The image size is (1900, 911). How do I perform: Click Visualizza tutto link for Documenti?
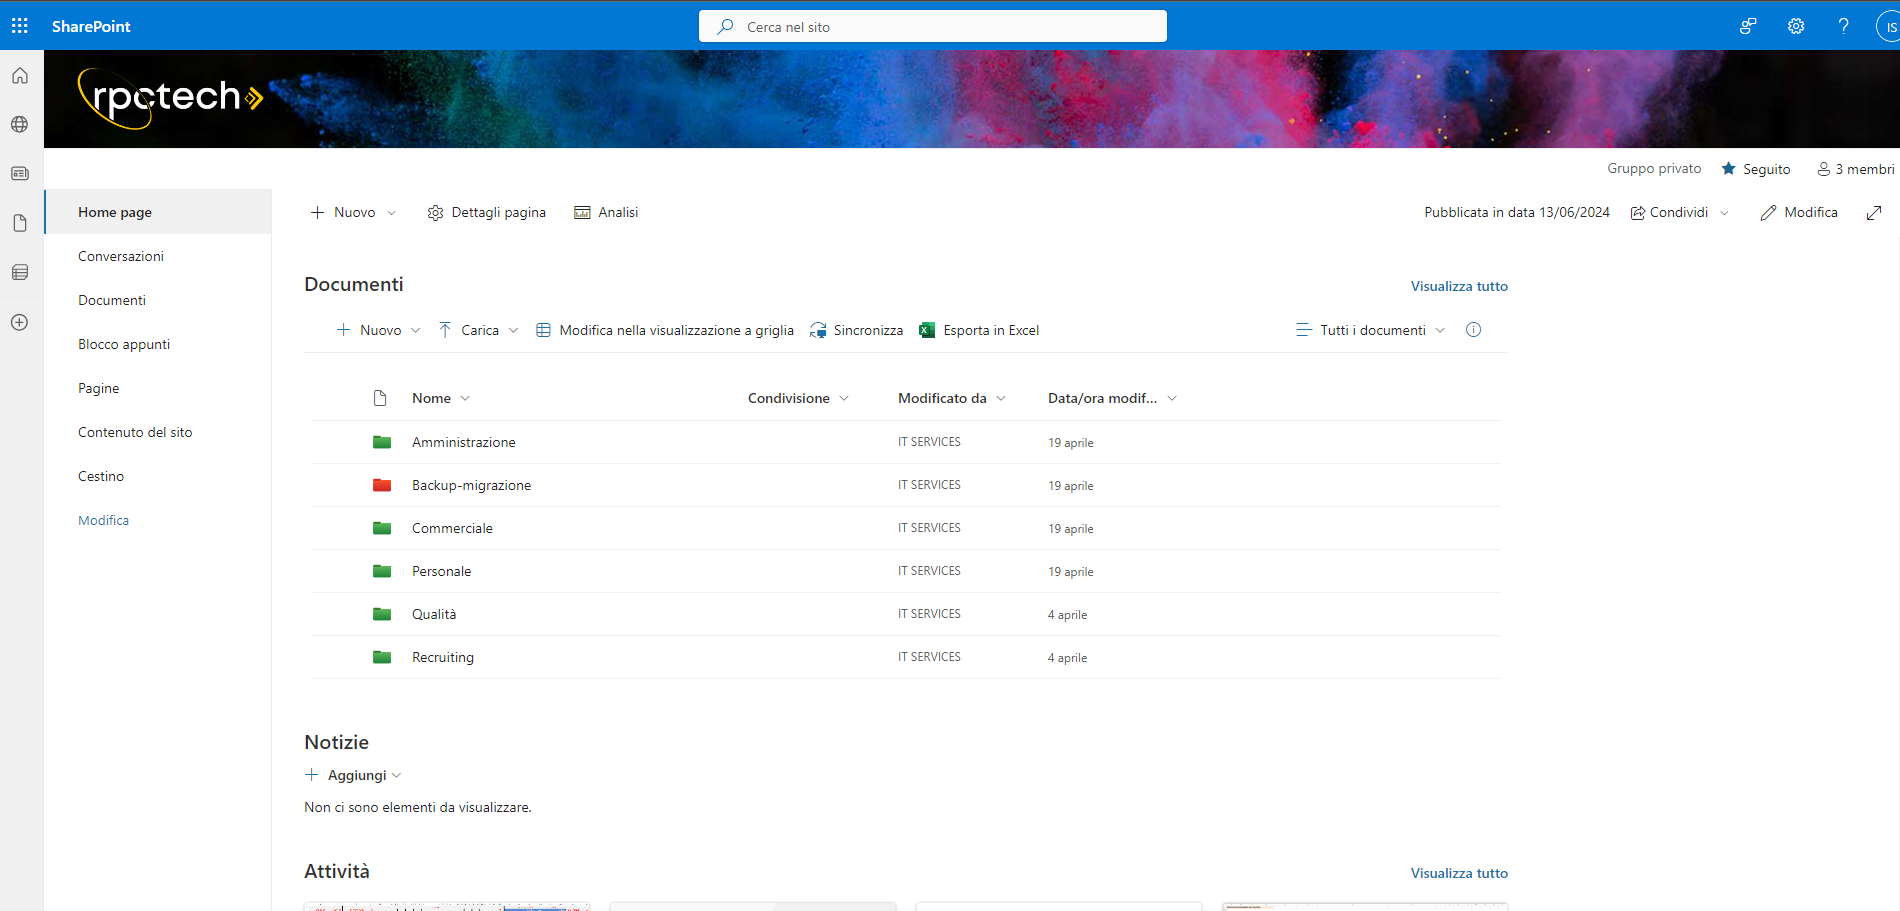(x=1458, y=286)
